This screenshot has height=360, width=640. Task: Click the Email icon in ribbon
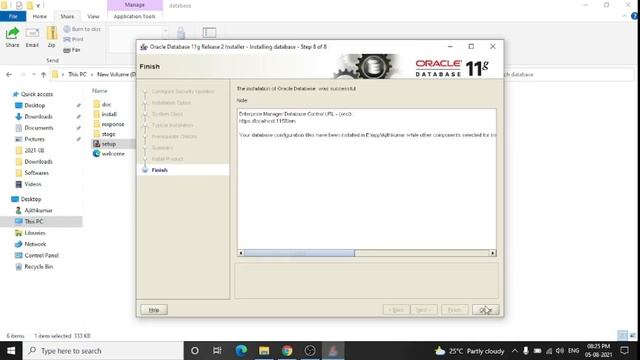point(32,37)
